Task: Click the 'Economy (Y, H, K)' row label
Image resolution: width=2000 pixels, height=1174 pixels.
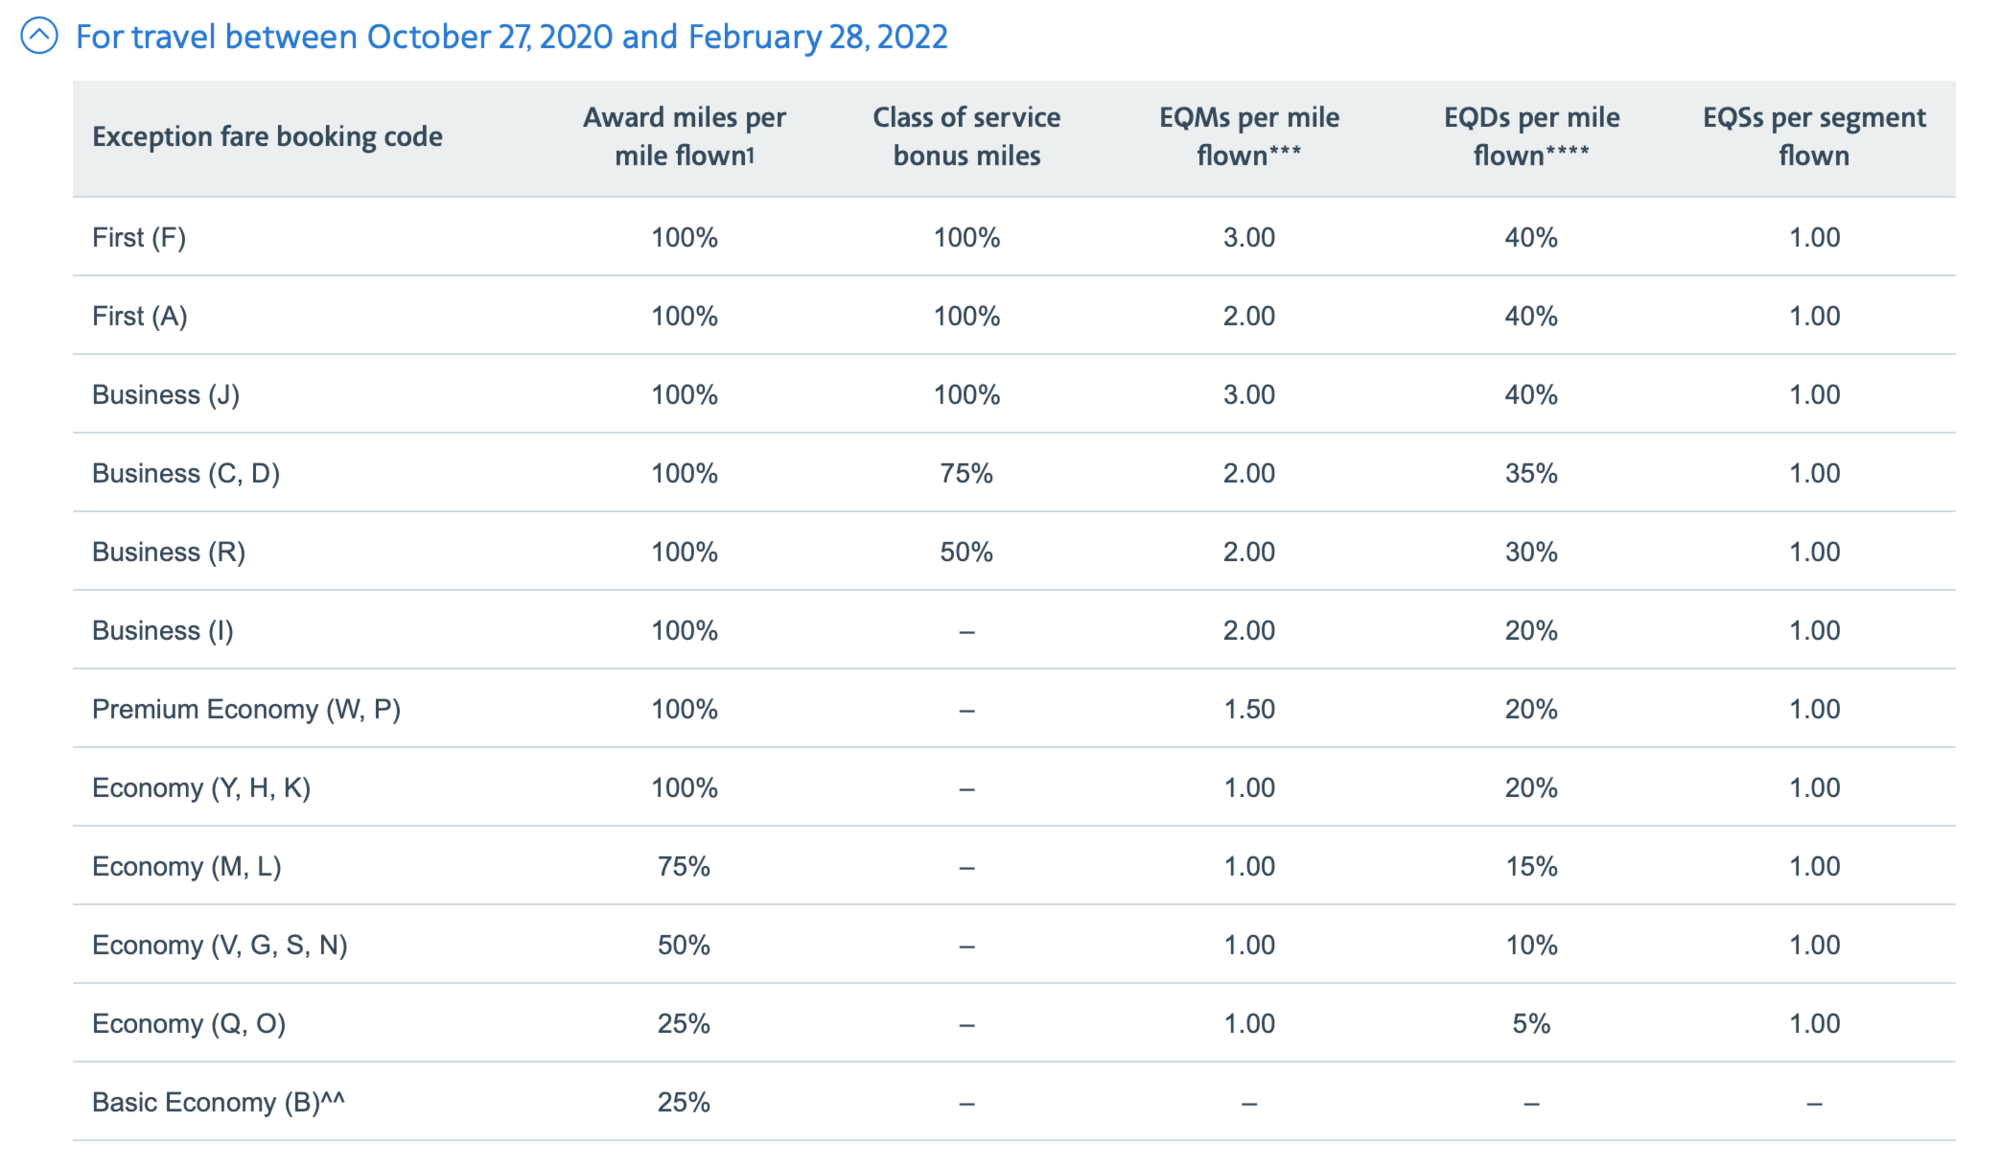Action: tap(201, 788)
